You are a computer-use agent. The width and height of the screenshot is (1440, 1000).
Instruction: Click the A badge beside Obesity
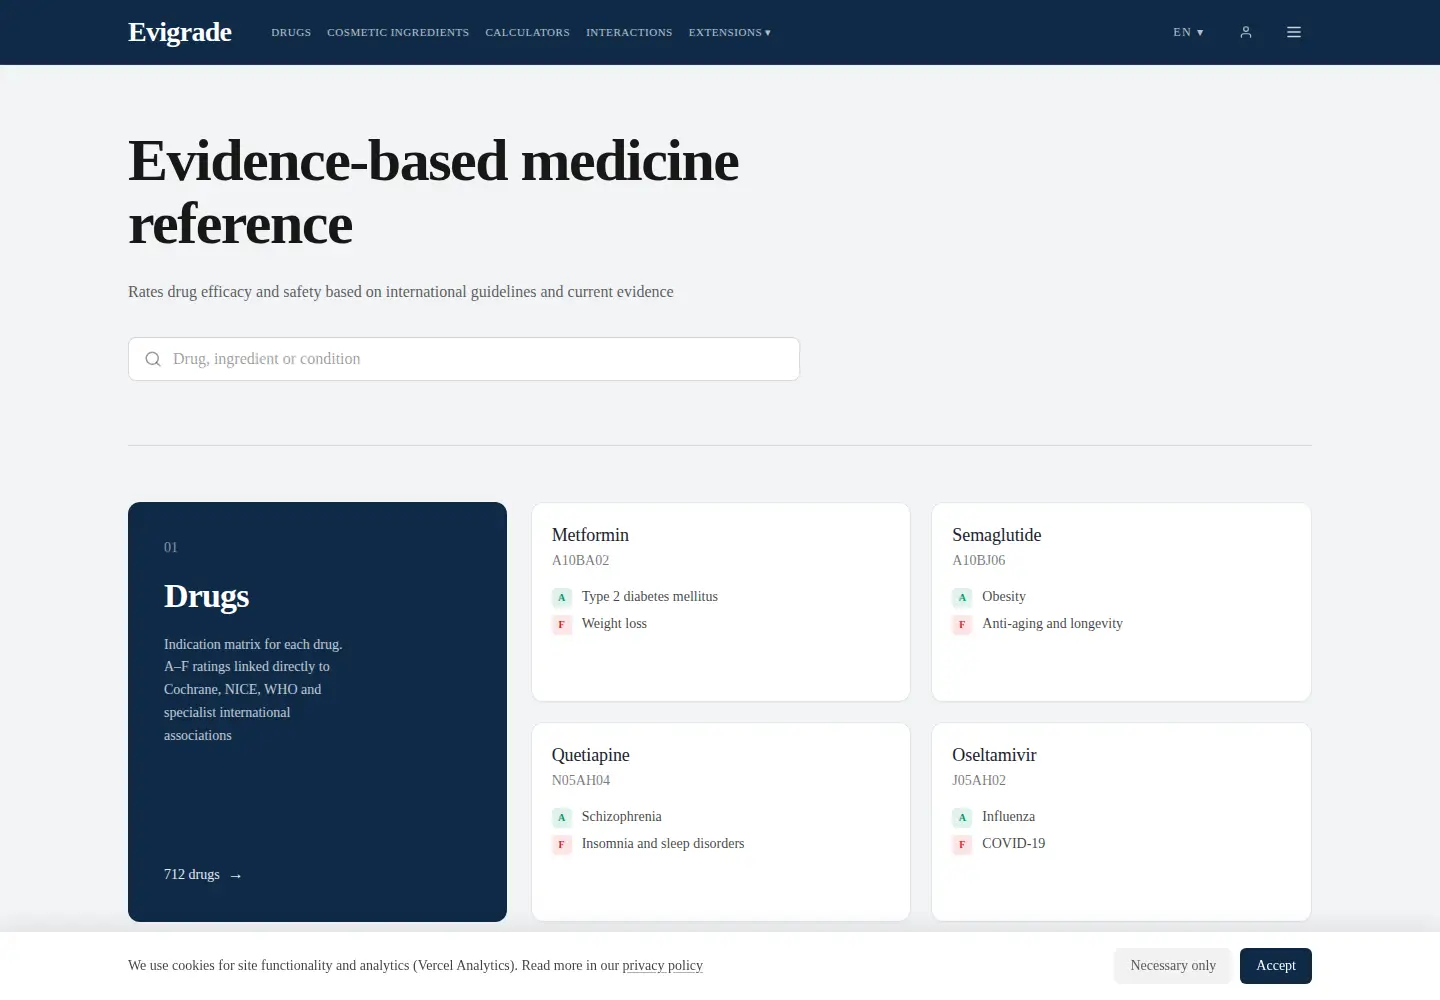pos(962,597)
